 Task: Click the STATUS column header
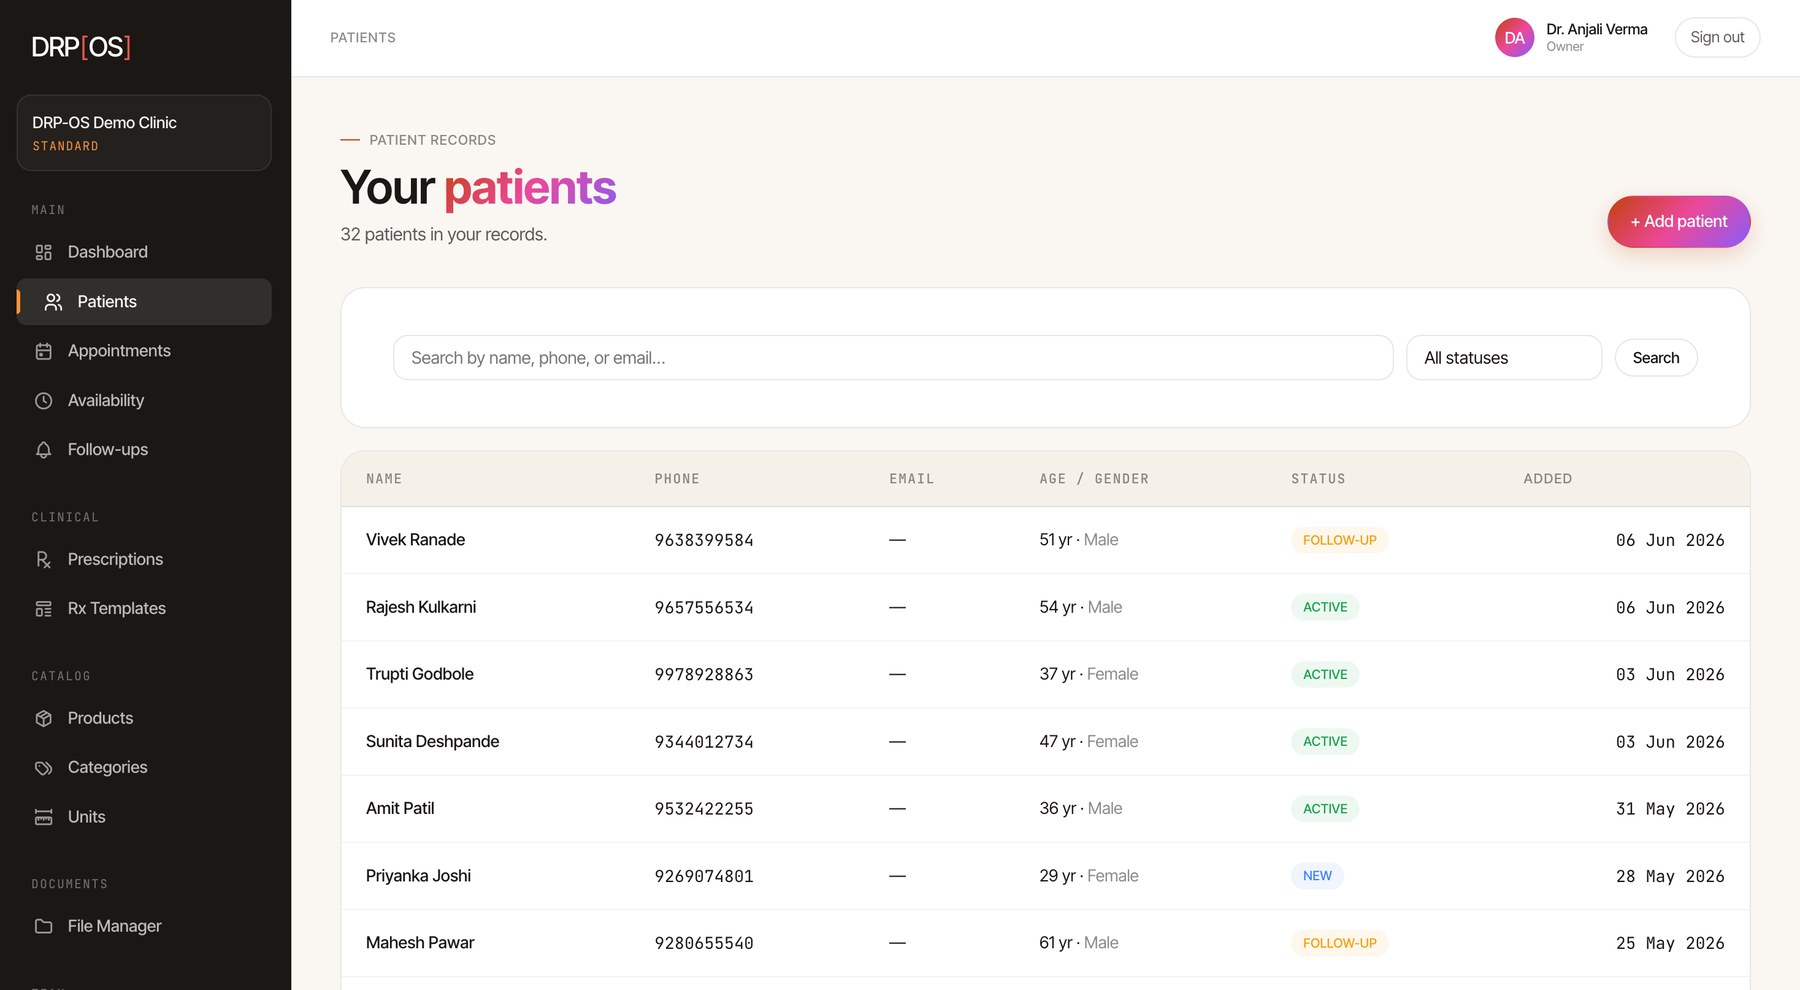pos(1318,479)
